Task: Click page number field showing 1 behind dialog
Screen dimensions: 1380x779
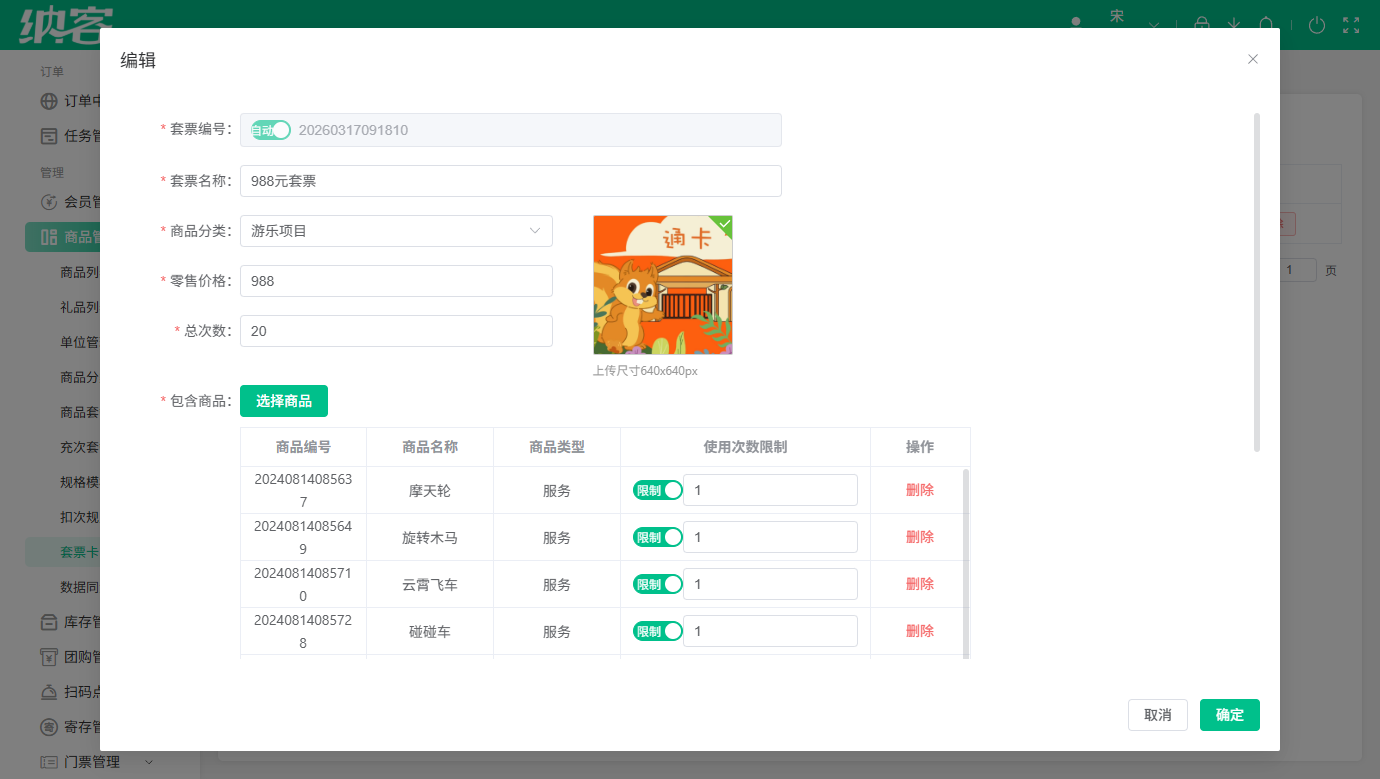Action: [1298, 270]
